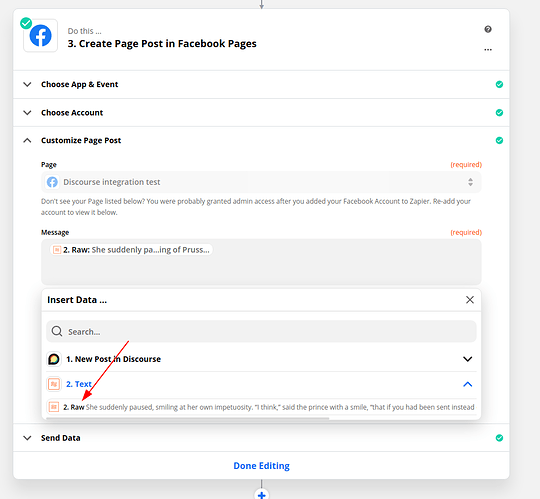Click the Discourse logo in Insert Data
The width and height of the screenshot is (540, 499).
coord(54,359)
